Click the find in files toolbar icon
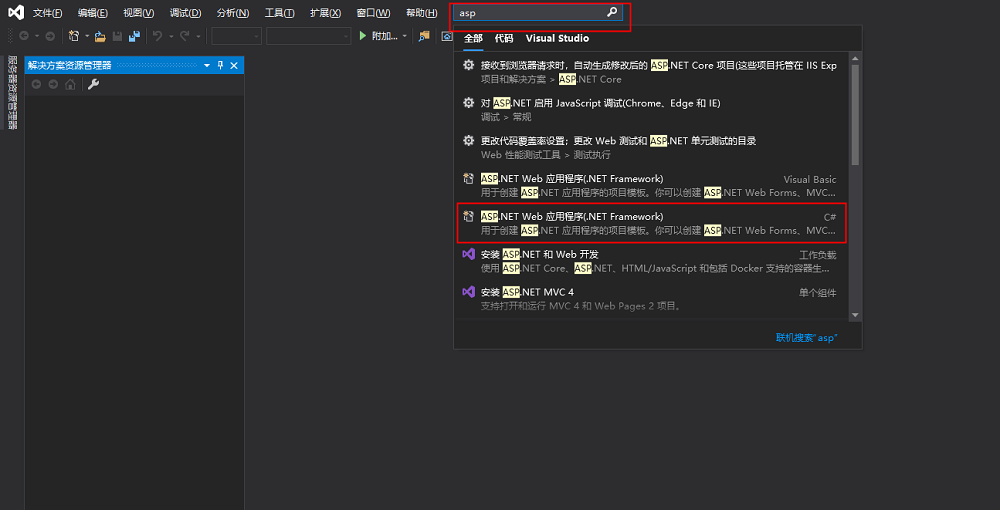 (x=424, y=36)
